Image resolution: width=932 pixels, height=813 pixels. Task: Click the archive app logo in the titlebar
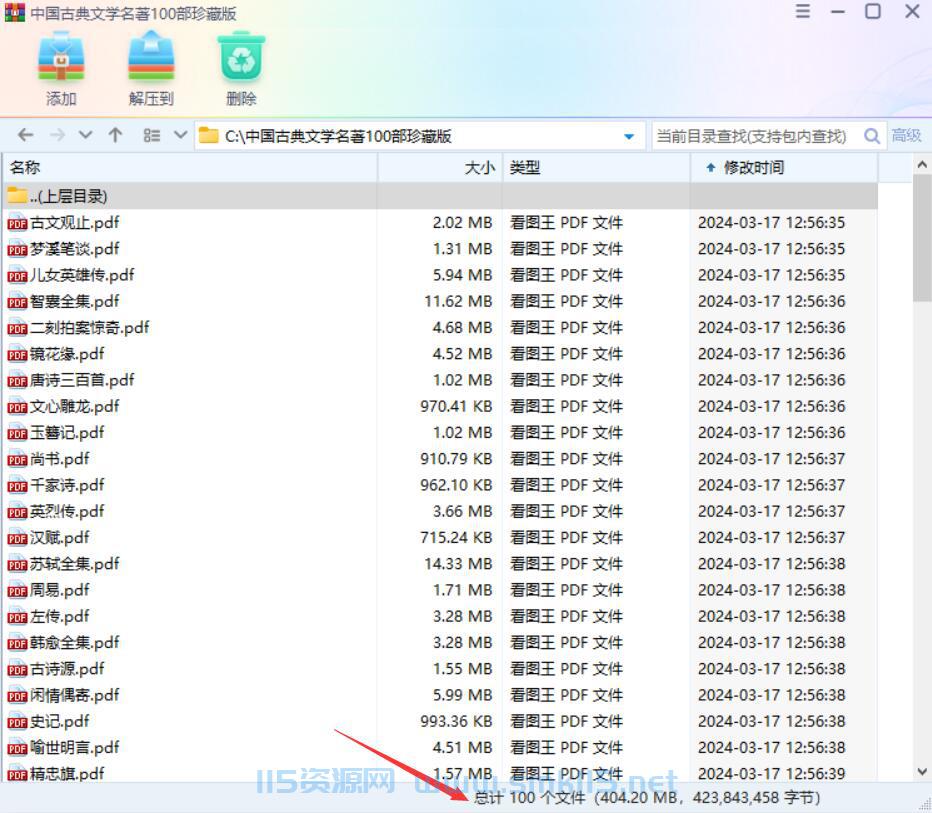click(13, 12)
